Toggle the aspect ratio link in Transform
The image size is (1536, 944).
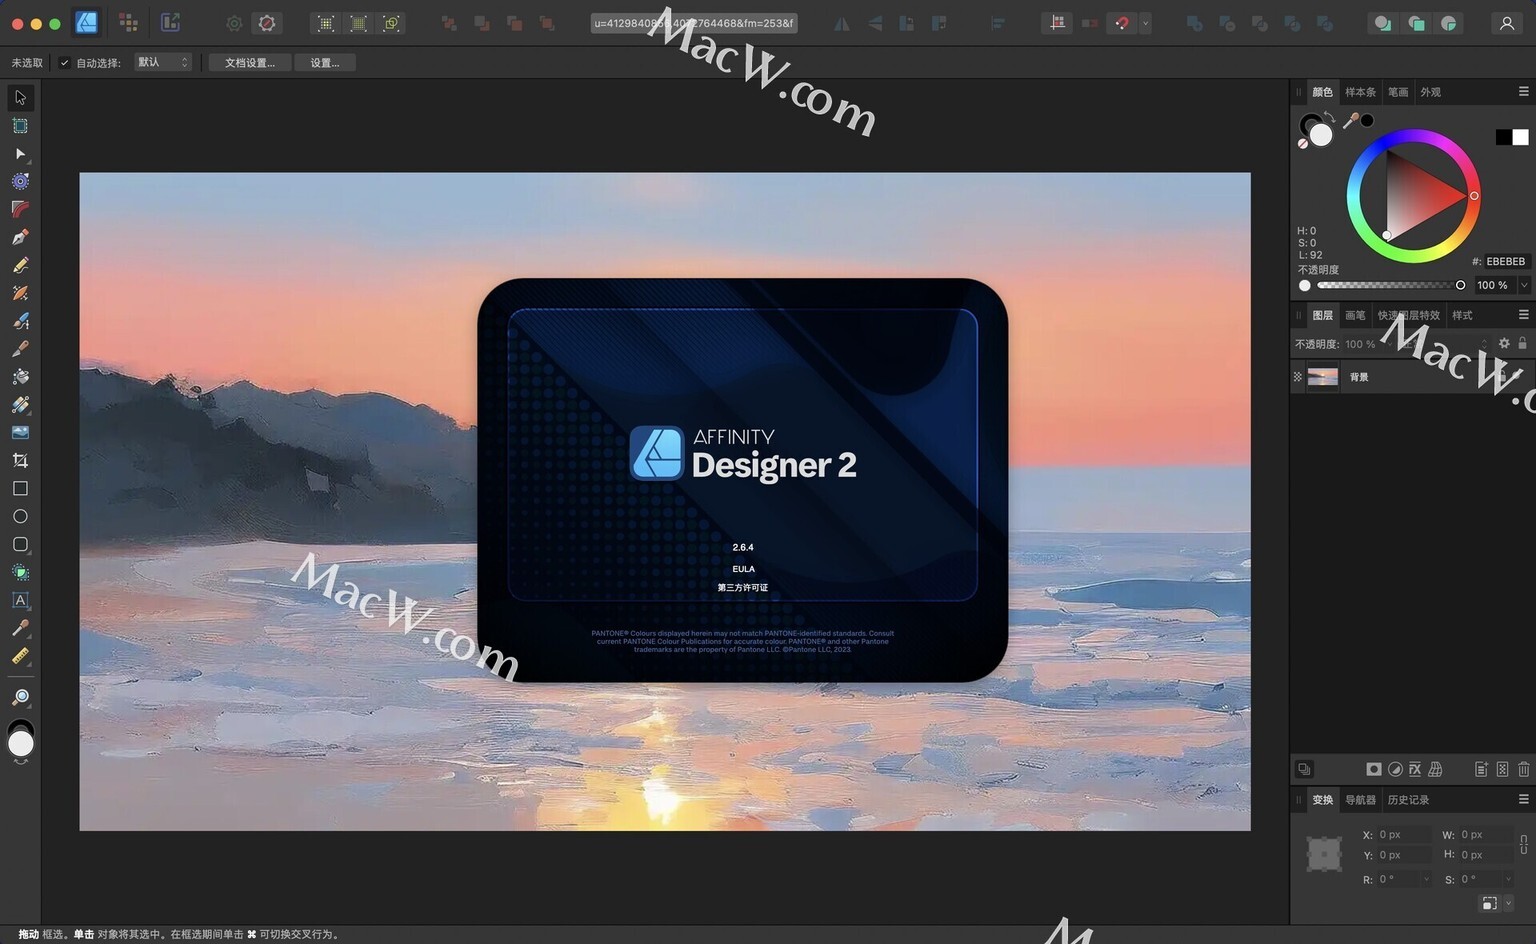tap(1524, 845)
